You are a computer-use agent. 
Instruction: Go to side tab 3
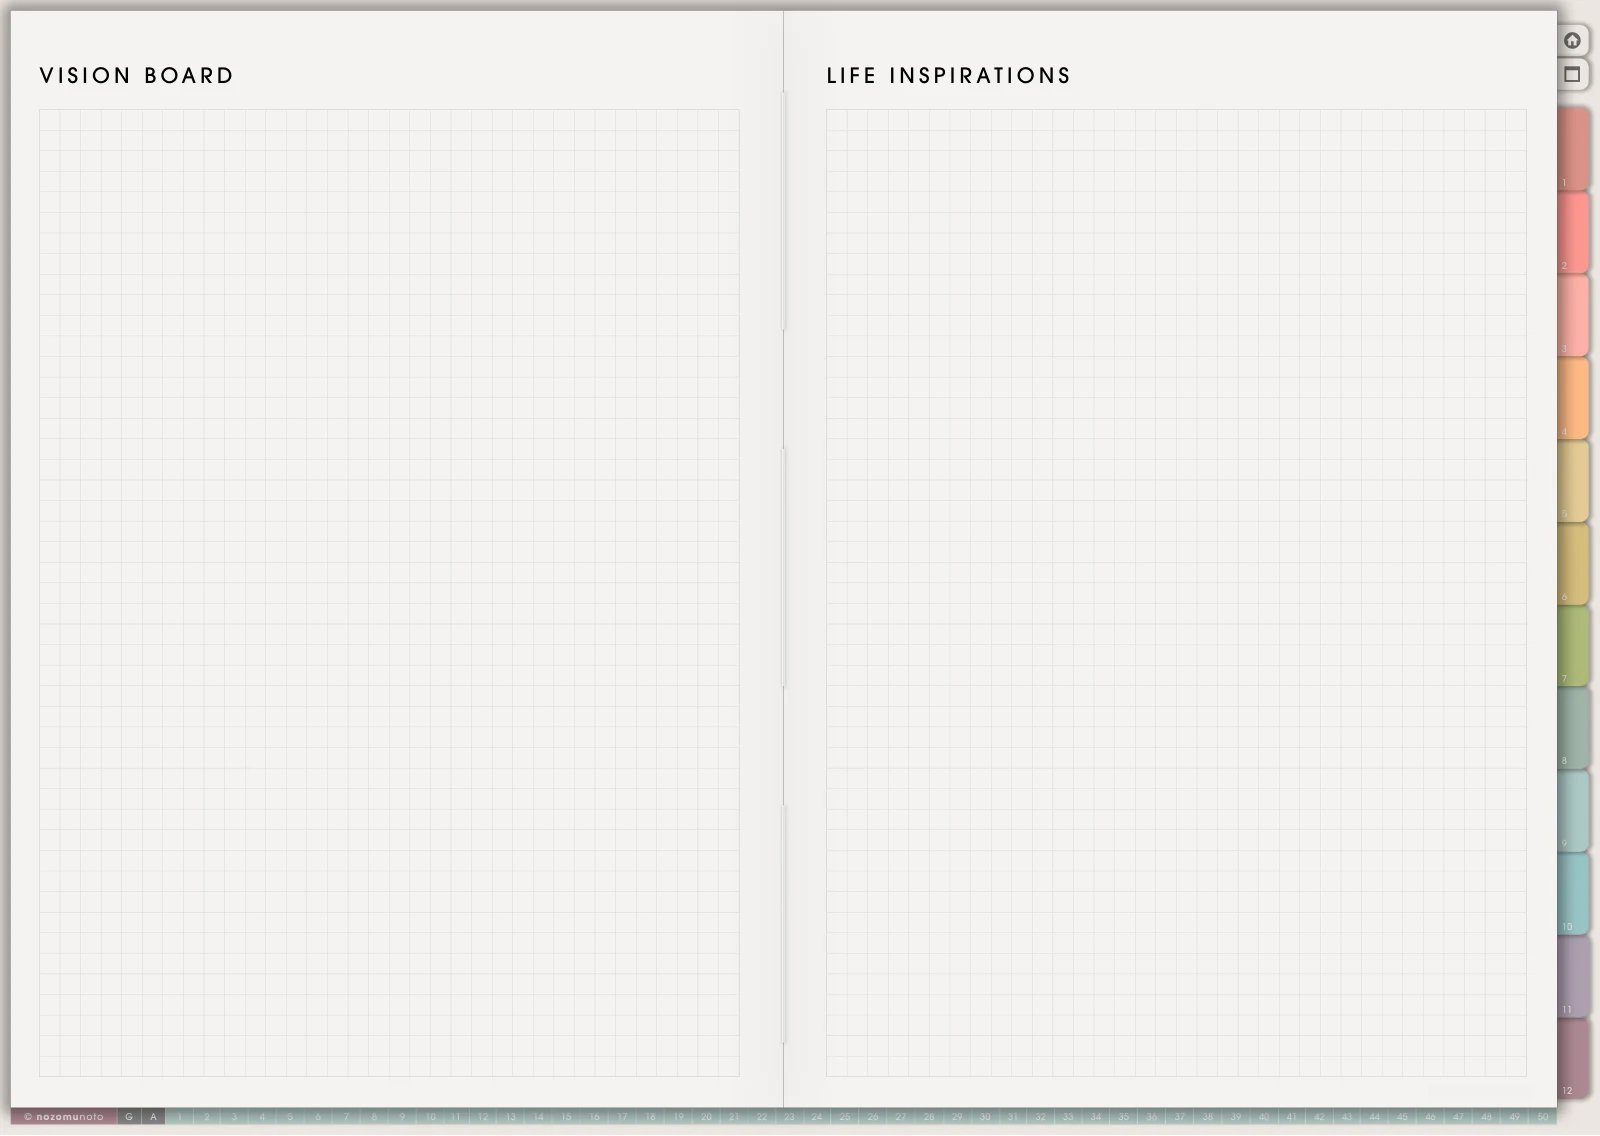[1573, 315]
